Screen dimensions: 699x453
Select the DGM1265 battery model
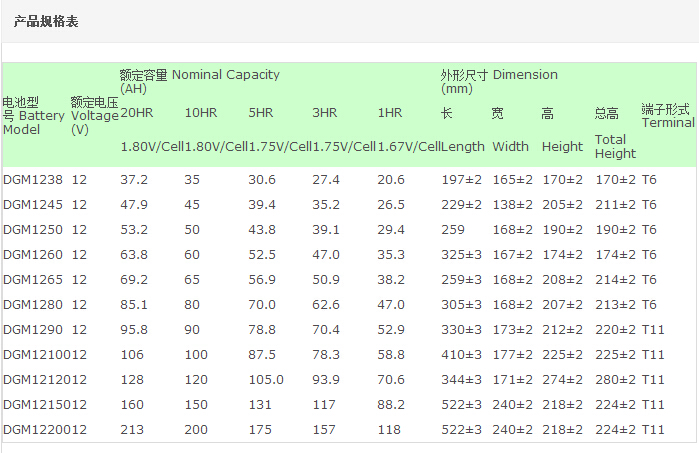click(33, 280)
